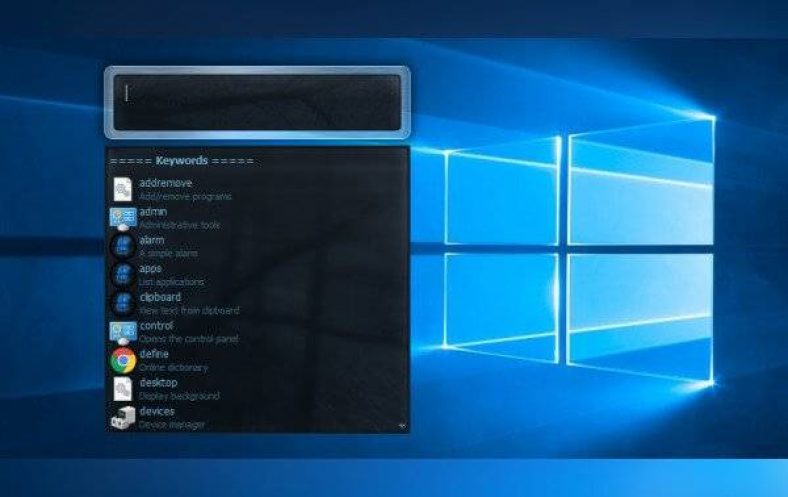Click the "Display background" description
Viewport: 788px width, 497px height.
coord(179,396)
